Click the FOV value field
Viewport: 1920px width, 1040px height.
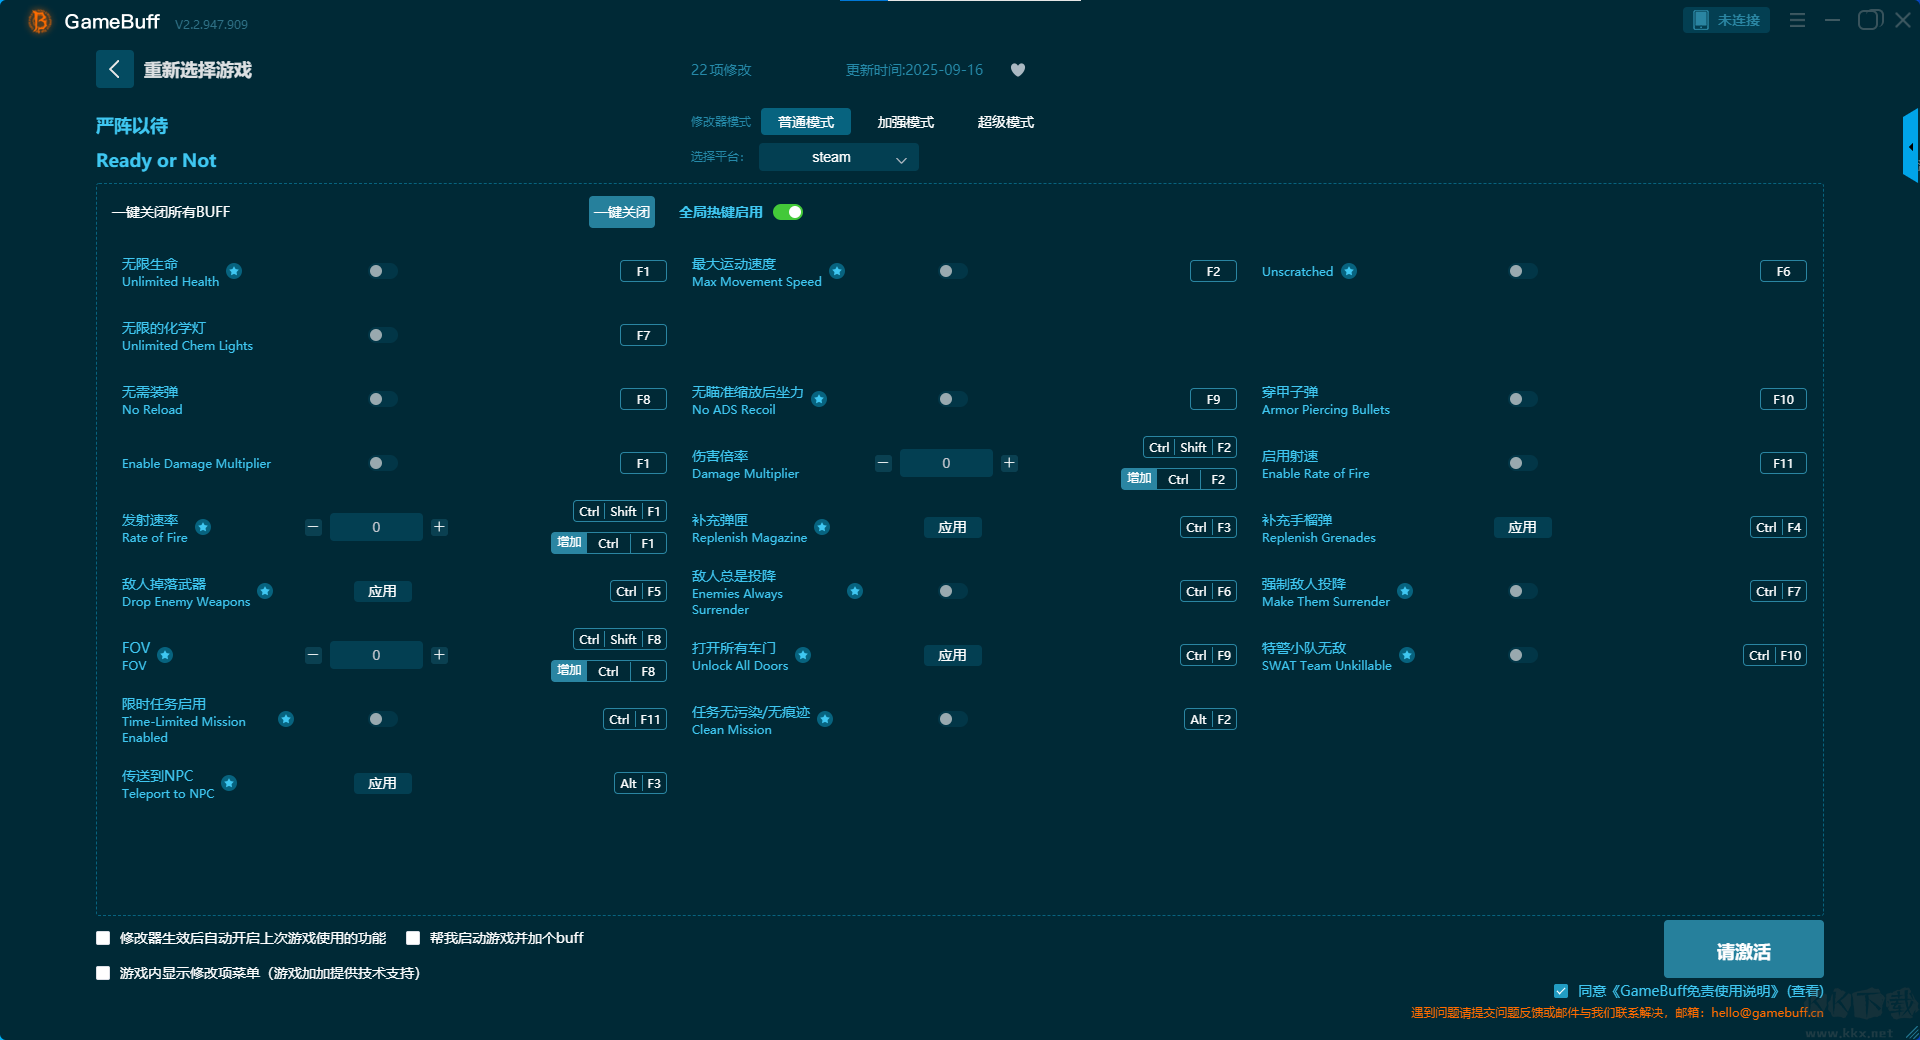point(376,655)
